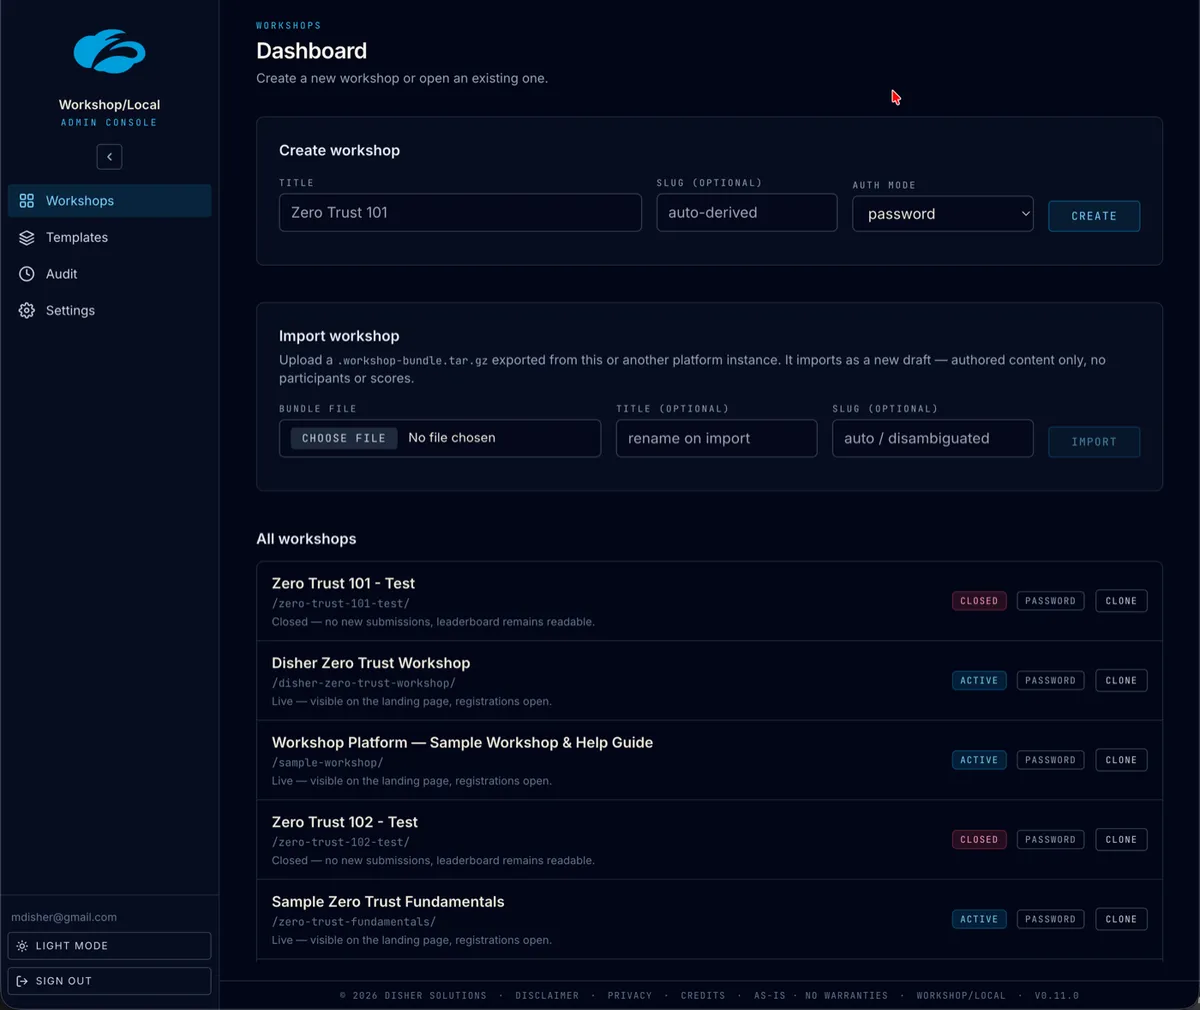Go to the Templates page

pos(110,238)
